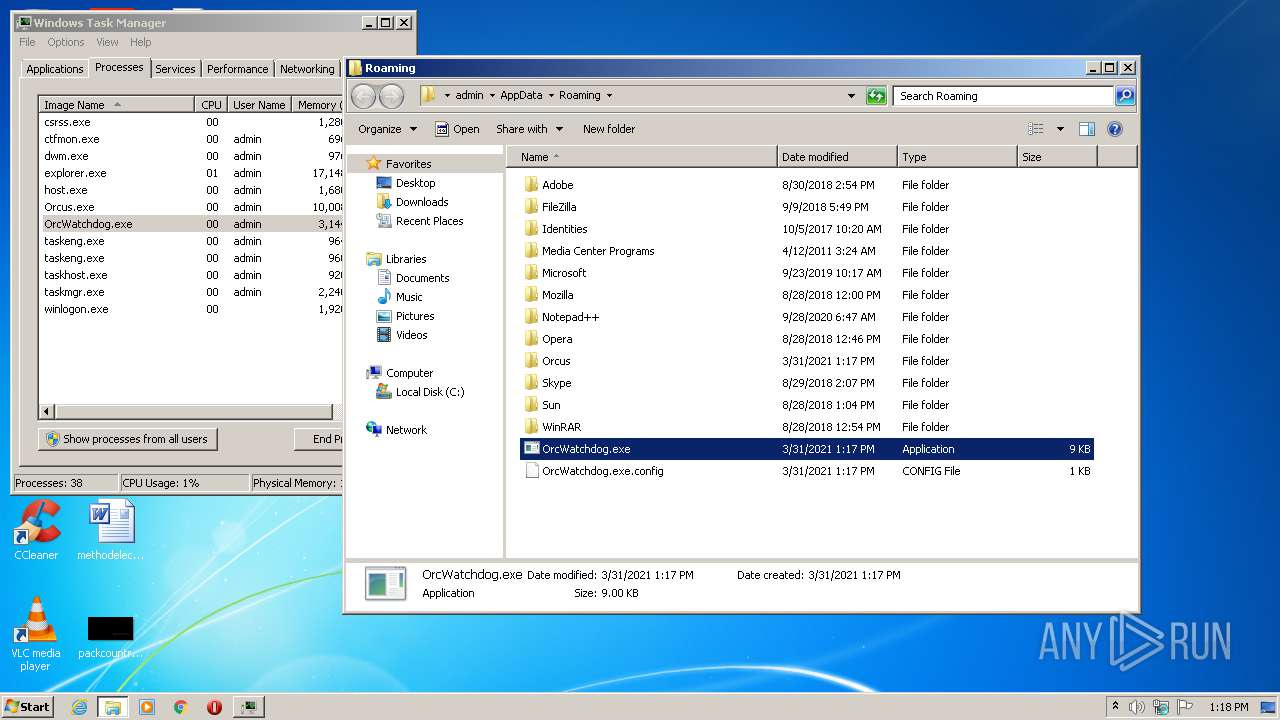Open the File menu in Task Manager

pos(27,42)
